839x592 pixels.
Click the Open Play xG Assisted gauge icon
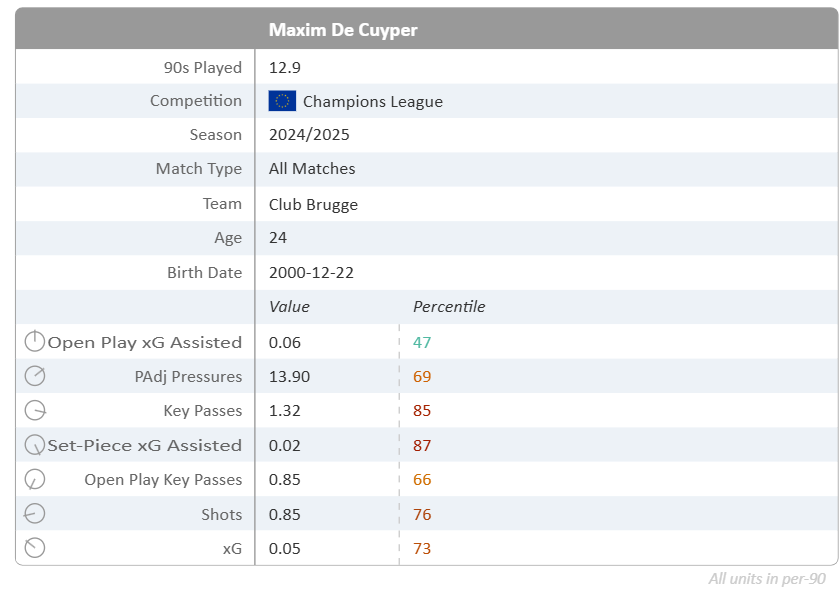pyautogui.click(x=34, y=342)
